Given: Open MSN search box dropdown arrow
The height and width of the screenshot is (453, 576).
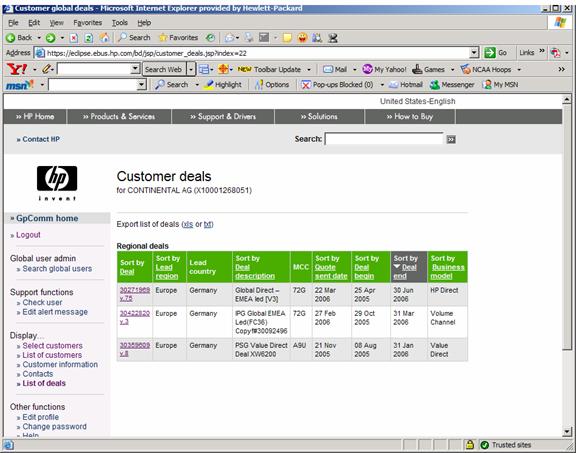Looking at the screenshot, I should [x=141, y=85].
